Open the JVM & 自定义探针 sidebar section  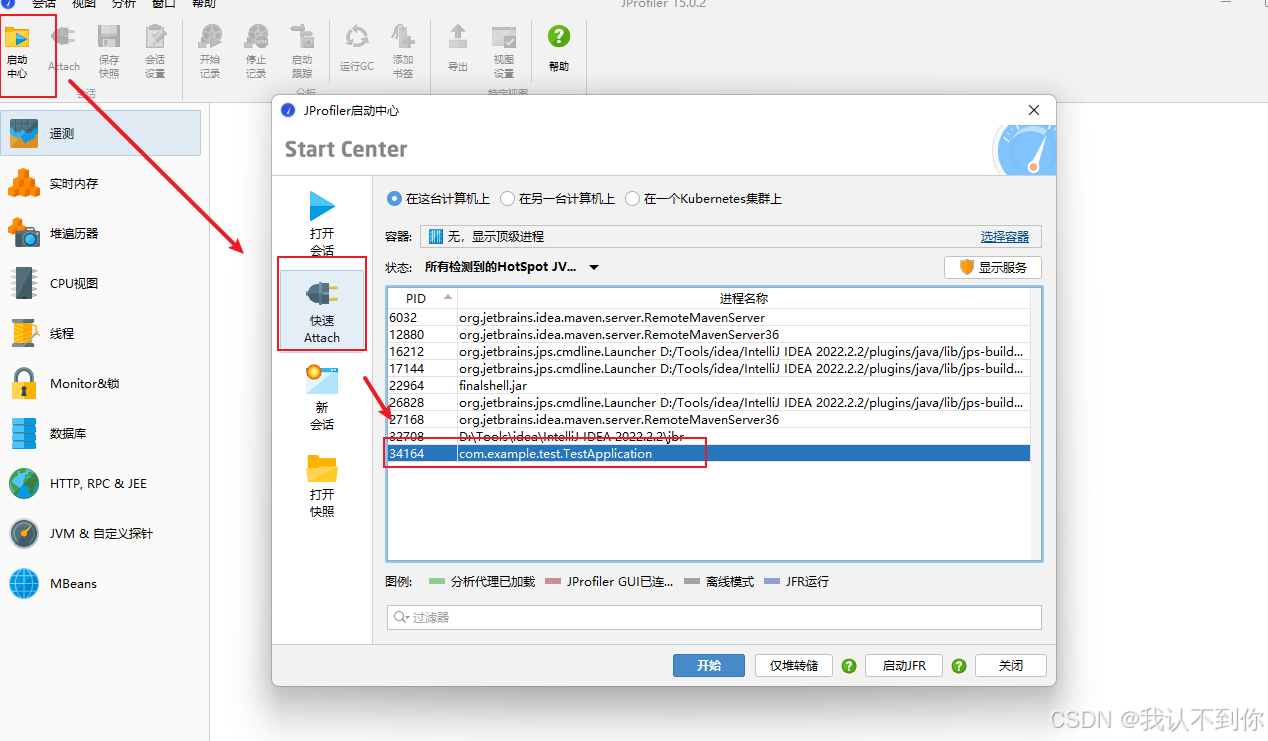[100, 533]
